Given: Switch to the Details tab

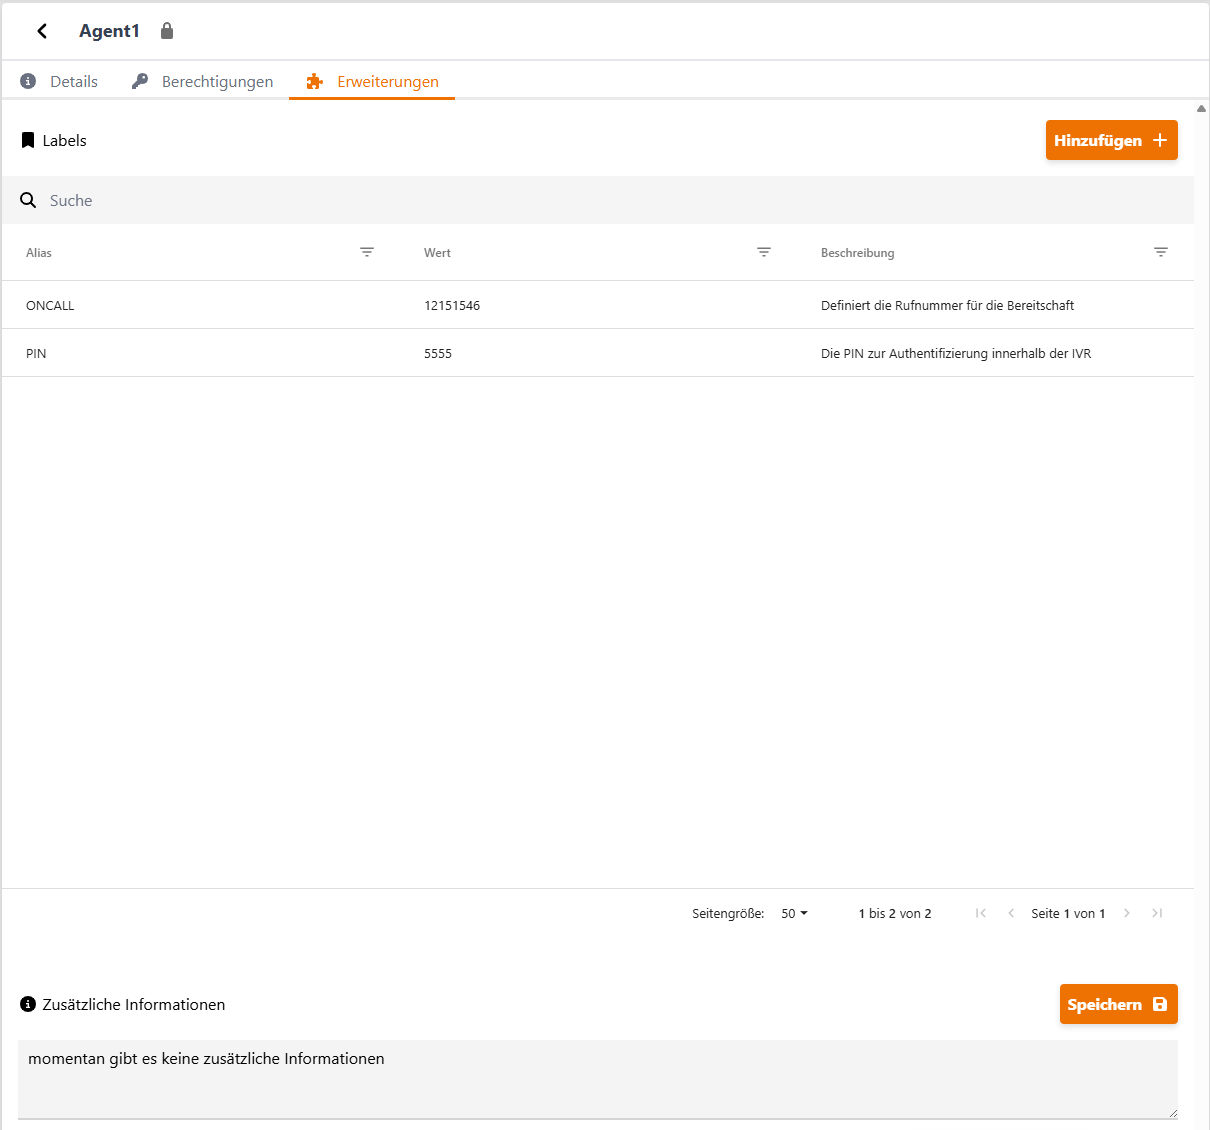Looking at the screenshot, I should [59, 81].
